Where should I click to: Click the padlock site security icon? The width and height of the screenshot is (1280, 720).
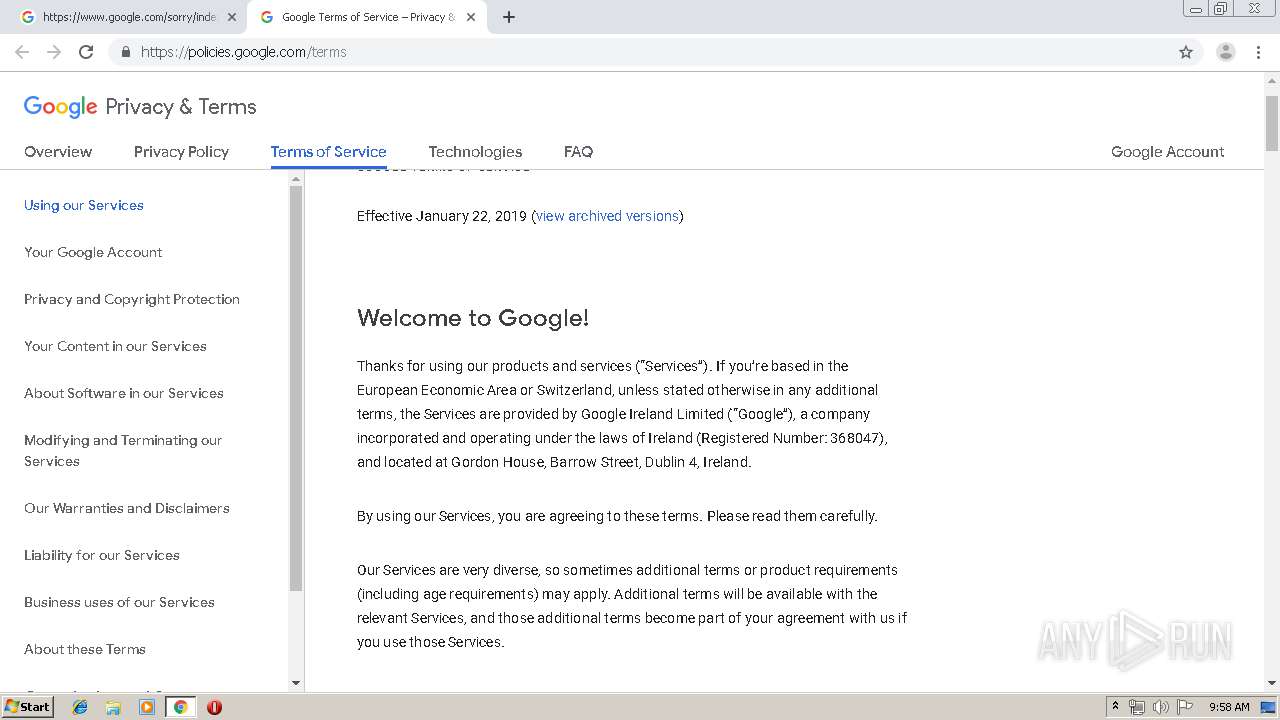125,52
